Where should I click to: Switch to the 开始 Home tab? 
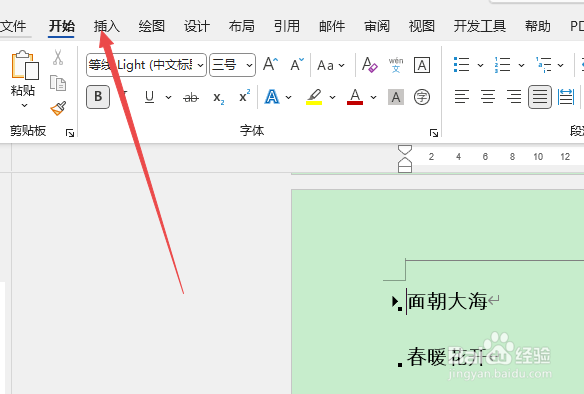[61, 26]
